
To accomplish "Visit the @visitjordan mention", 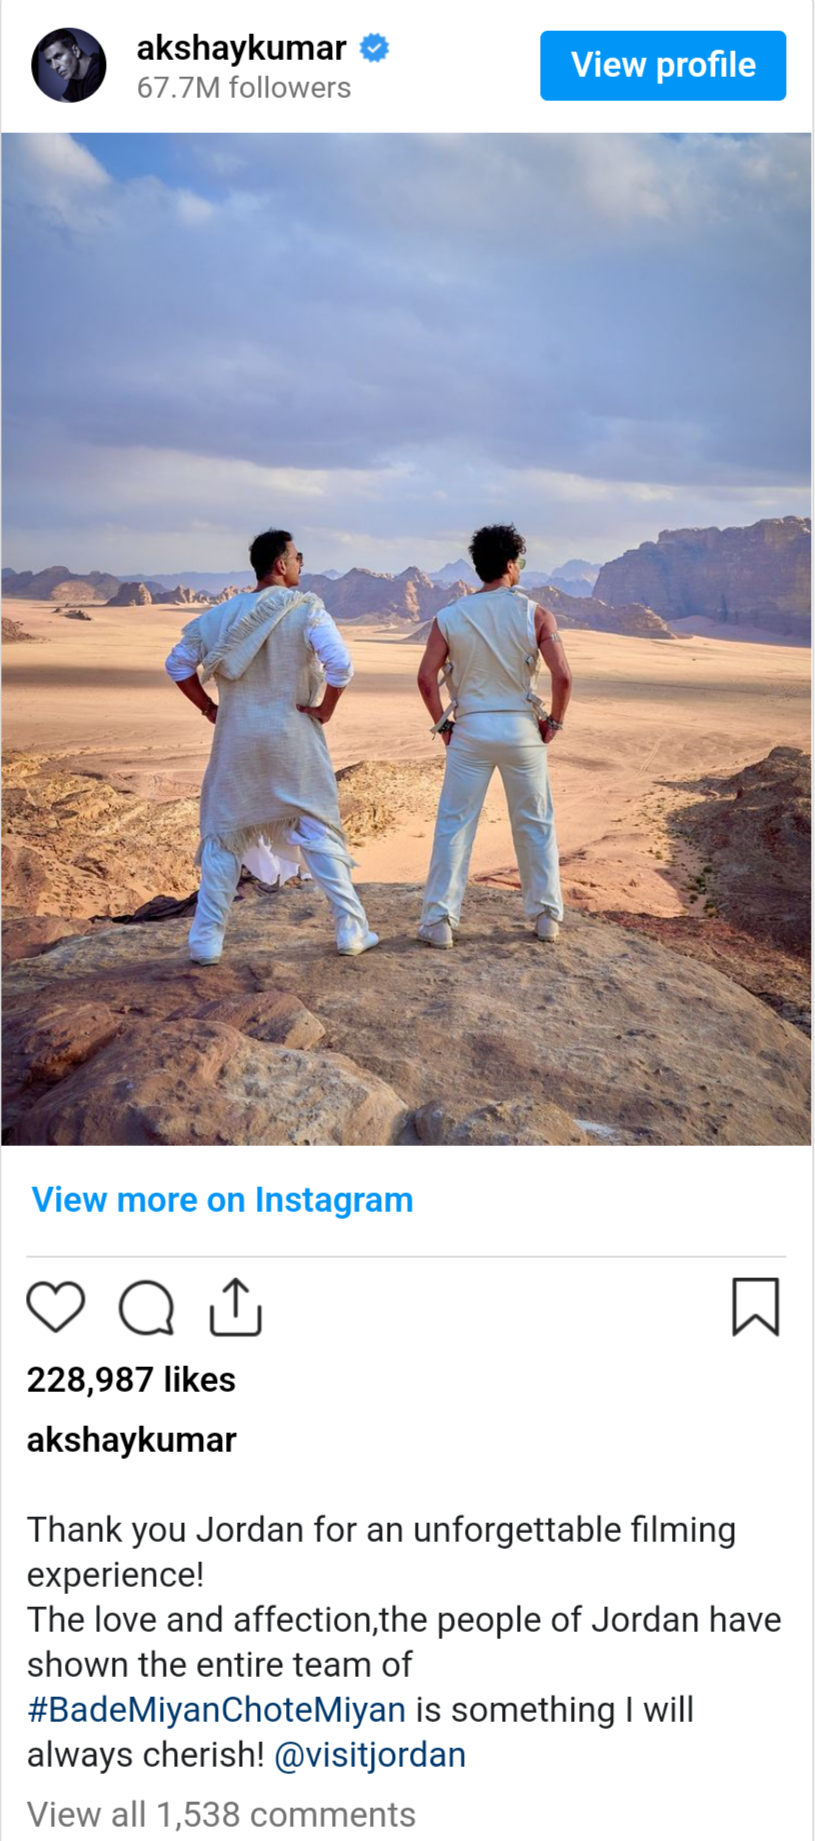I will 370,1754.
